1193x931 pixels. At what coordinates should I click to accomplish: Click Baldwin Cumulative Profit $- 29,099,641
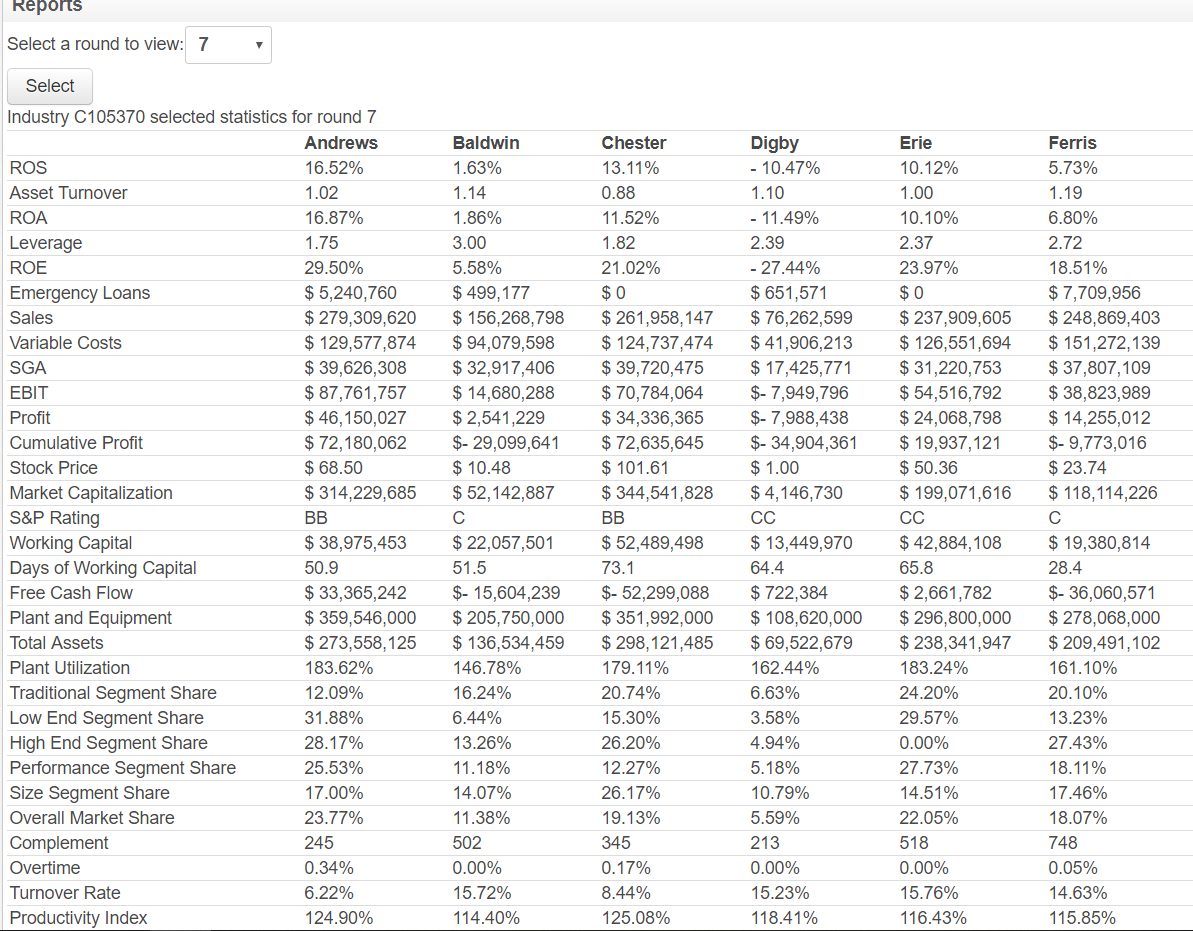click(506, 443)
